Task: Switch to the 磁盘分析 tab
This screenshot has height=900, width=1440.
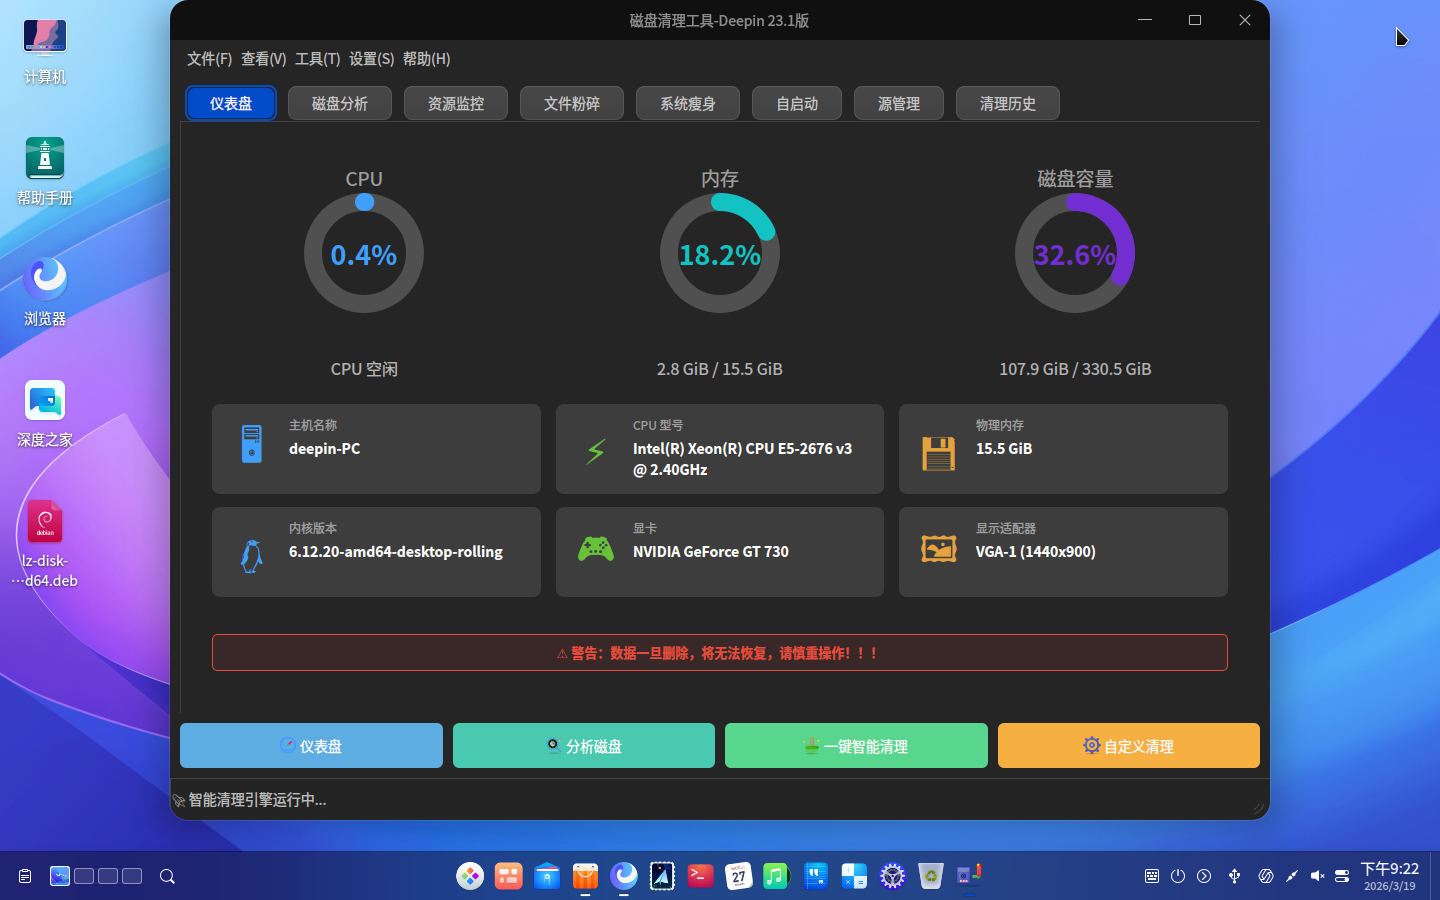Action: click(340, 103)
